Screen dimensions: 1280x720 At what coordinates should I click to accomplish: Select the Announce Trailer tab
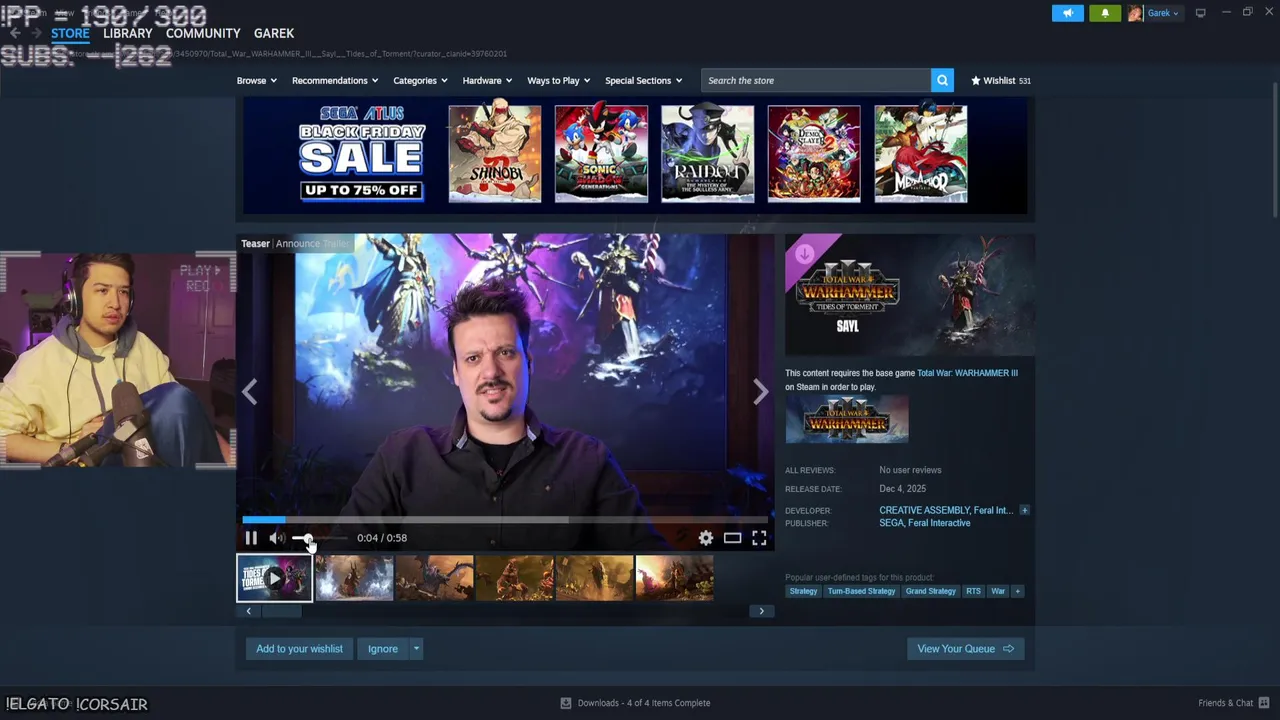point(313,244)
